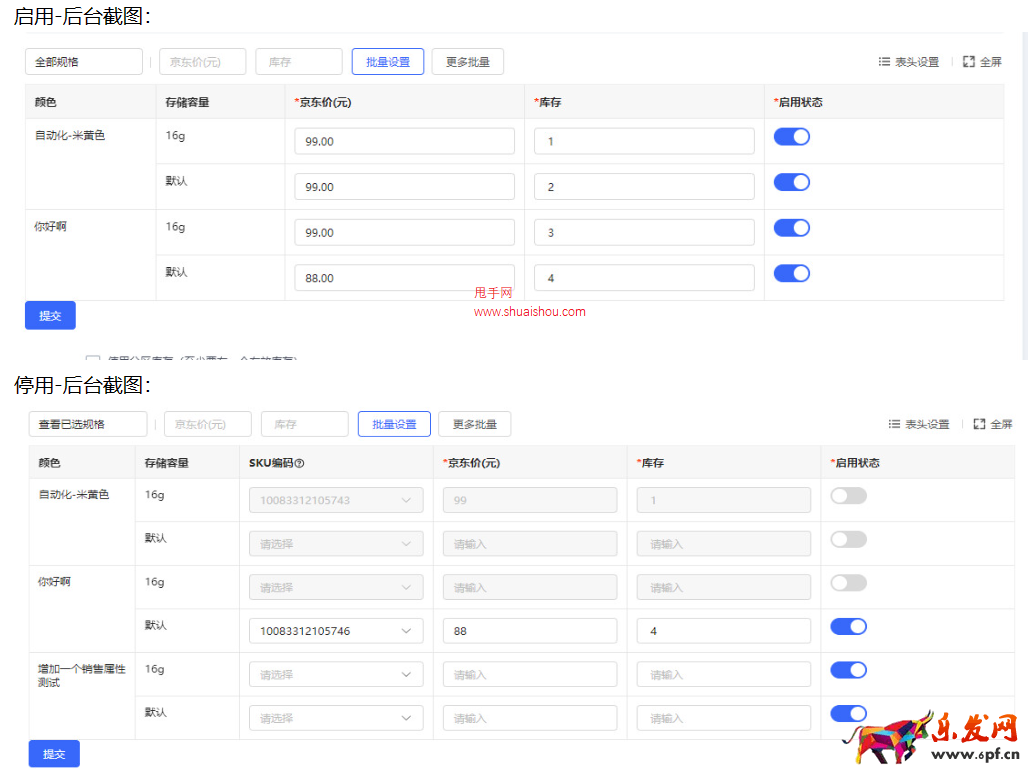Screen dimensions: 1030x775
Task: Toggle the 88.00 price row switch in top table
Action: [792, 273]
